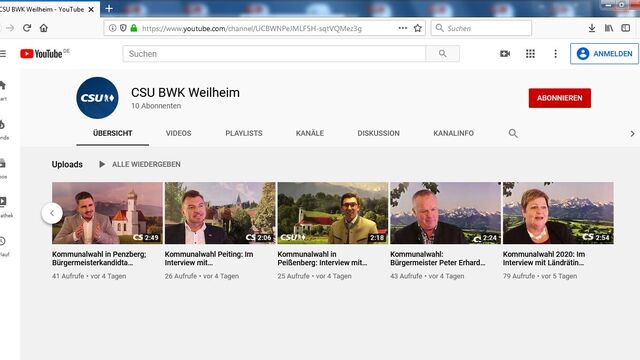Viewport: 640px width, 360px height.
Task: Open the KANALINFO tab
Action: point(453,133)
